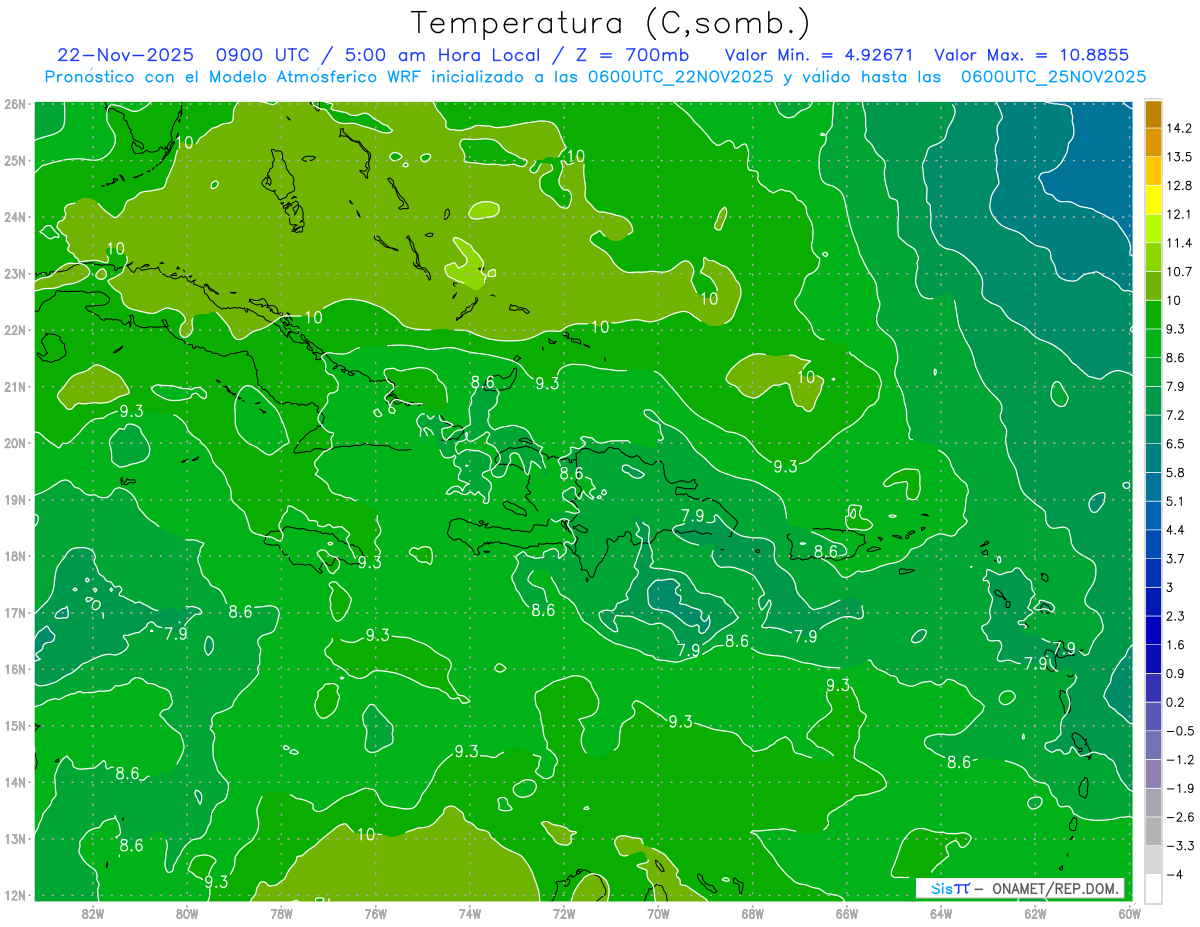The height and width of the screenshot is (927, 1200).
Task: Pick the legend color band between 14.2 and 13.5
Action: [1153, 143]
